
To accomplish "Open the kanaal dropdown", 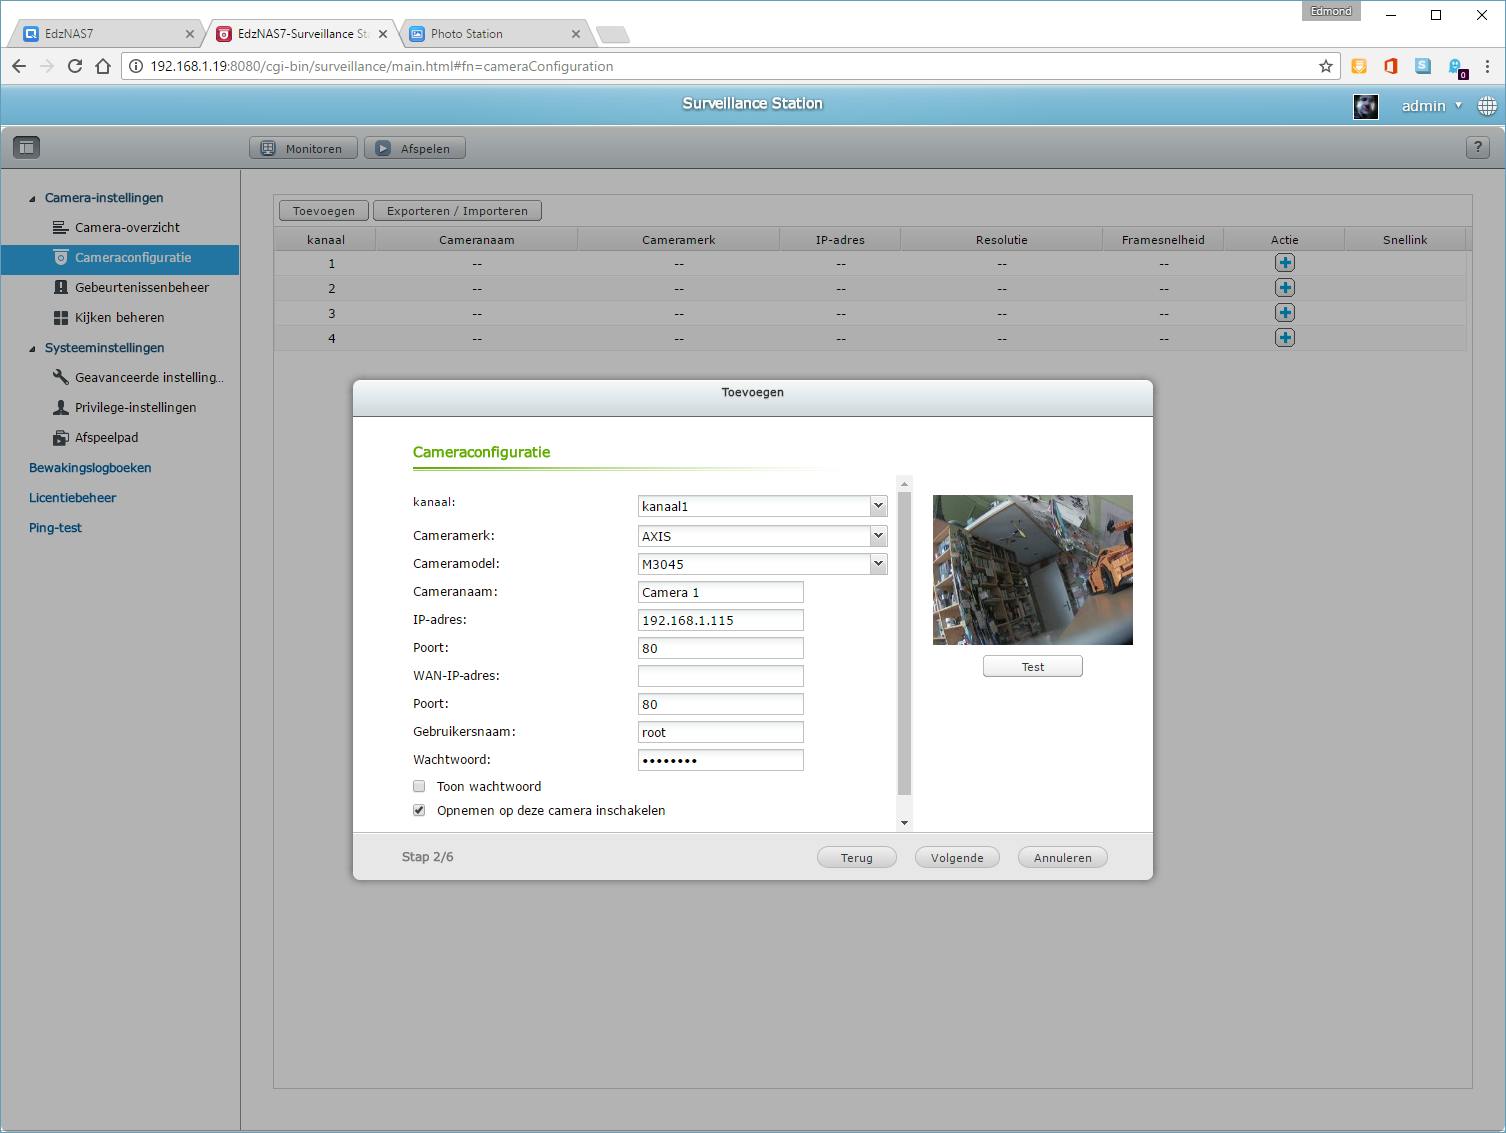I will (762, 507).
